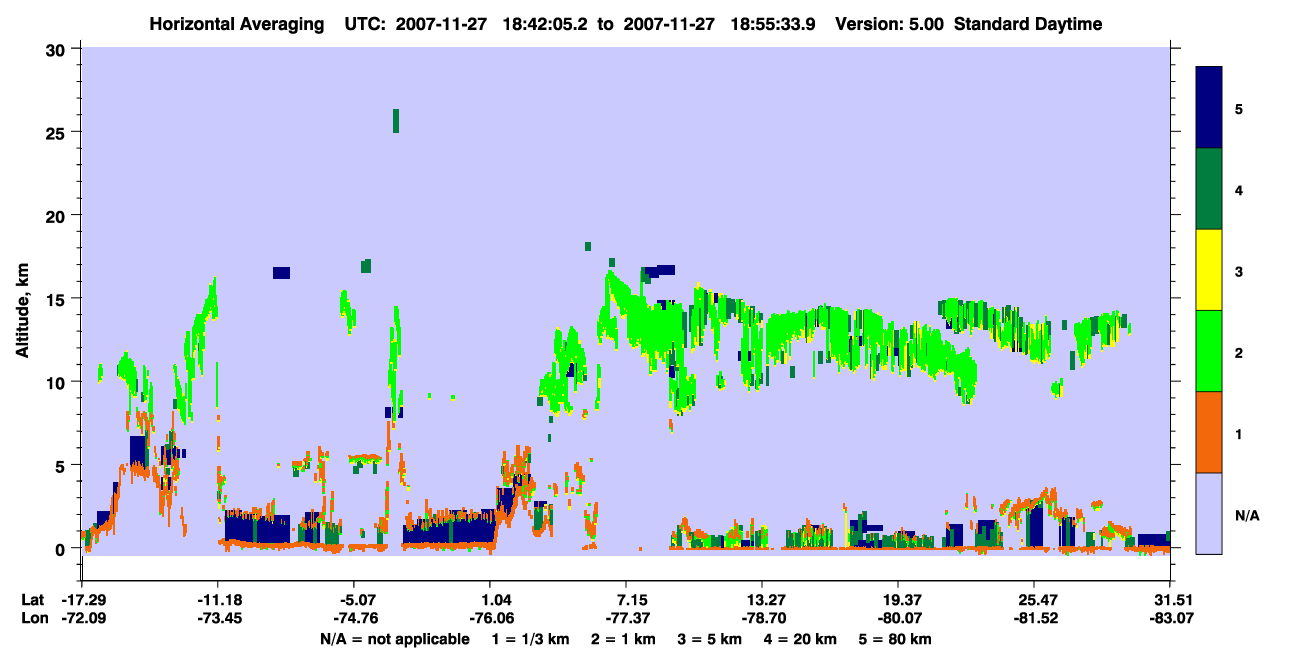Click the 'Standard Daytime' text in the title

point(1028,24)
